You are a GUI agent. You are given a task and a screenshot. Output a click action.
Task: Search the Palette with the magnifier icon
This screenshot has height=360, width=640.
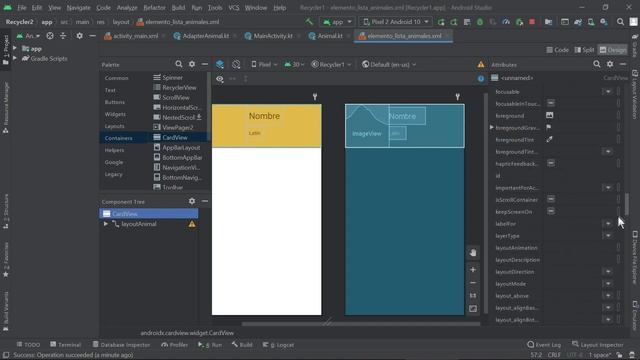point(179,64)
